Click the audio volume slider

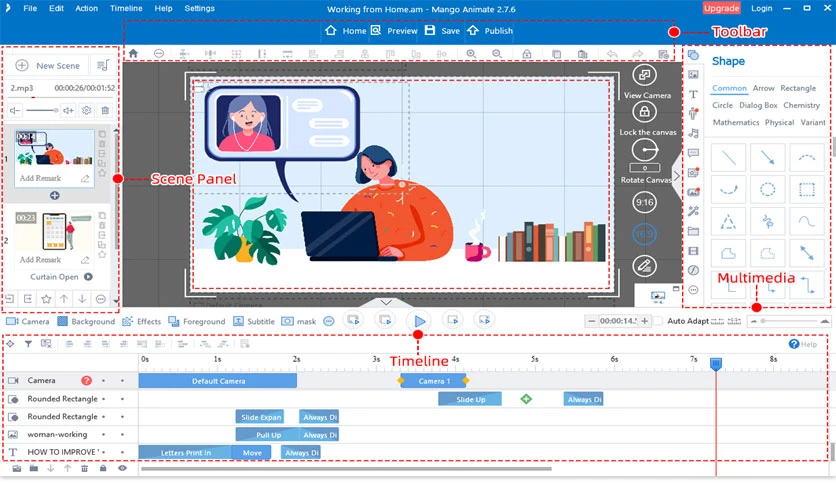click(42, 110)
